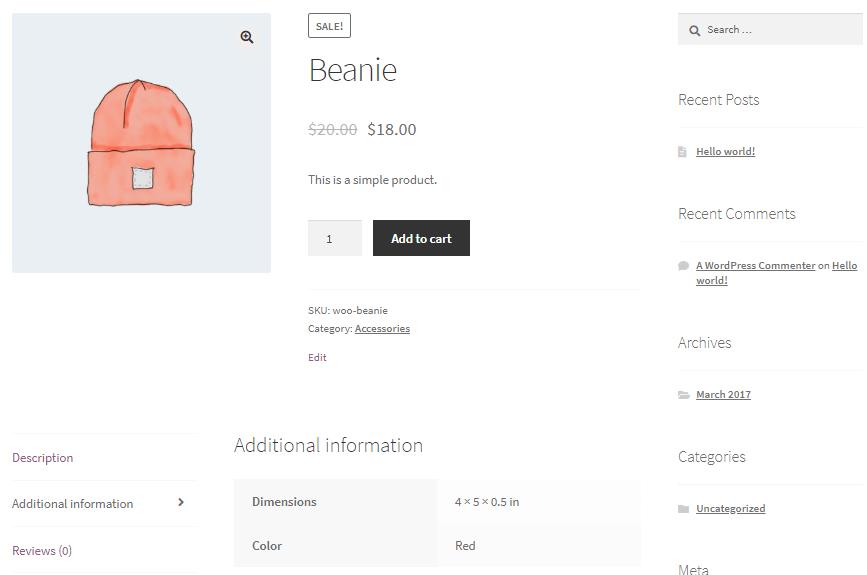The image size is (867, 575).
Task: Click the folder icon next to March 2017
Action: 683,395
